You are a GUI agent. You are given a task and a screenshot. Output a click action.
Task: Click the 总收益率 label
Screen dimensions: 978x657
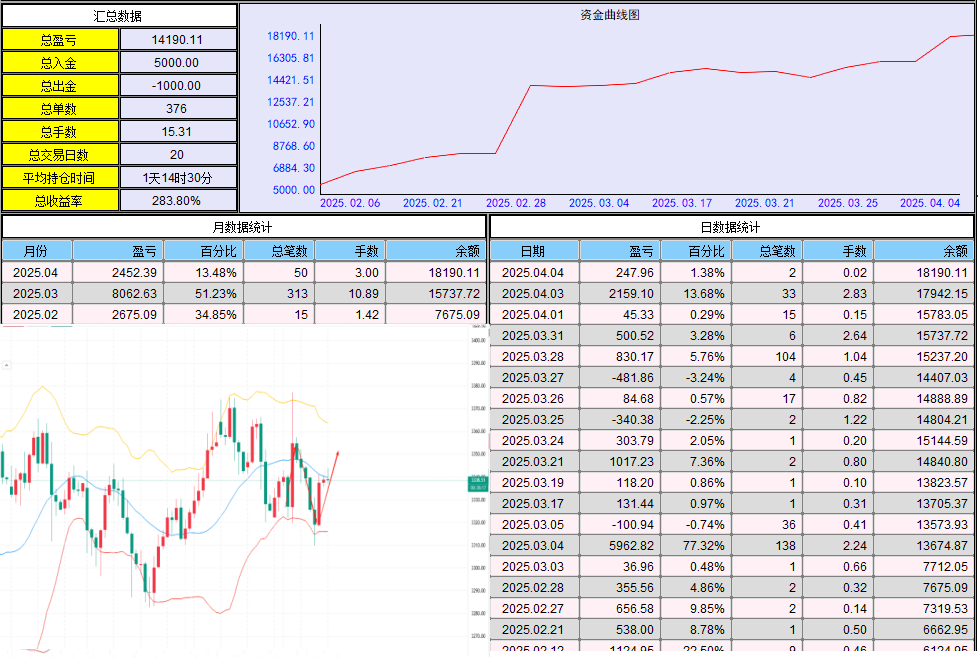60,201
